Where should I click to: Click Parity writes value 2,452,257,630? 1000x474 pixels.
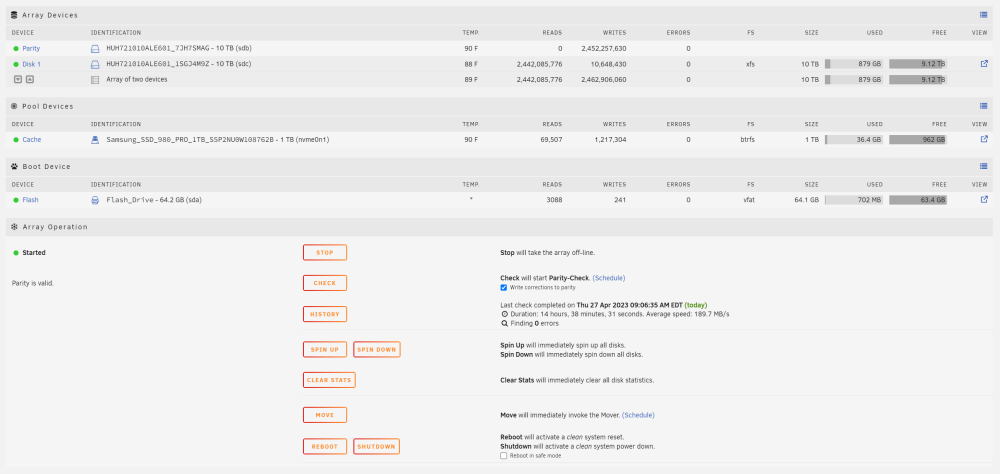coord(603,48)
